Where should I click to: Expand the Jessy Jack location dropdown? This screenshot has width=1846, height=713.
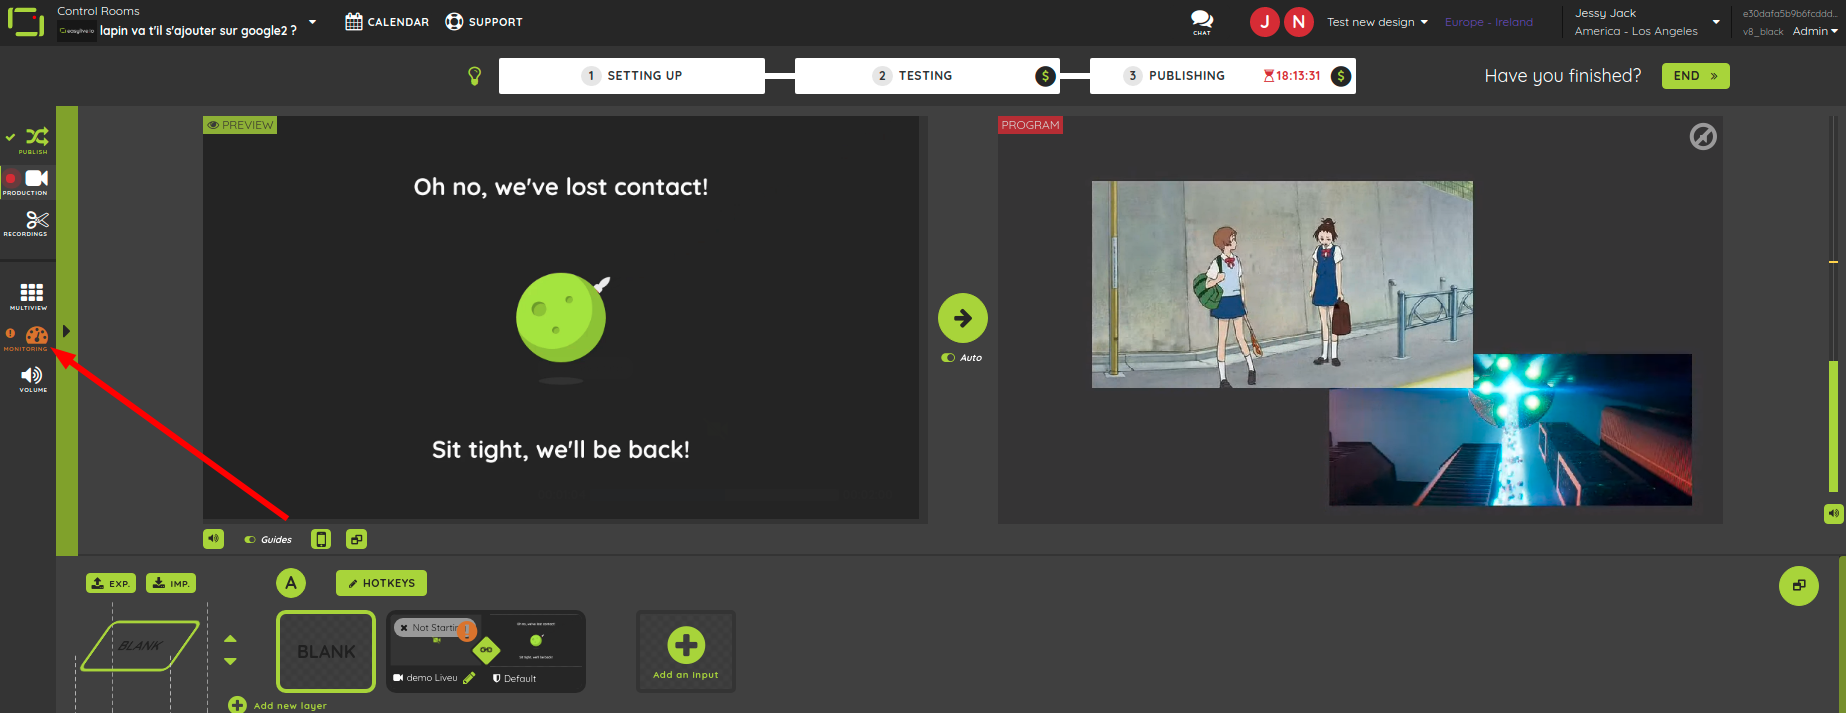tap(1716, 22)
